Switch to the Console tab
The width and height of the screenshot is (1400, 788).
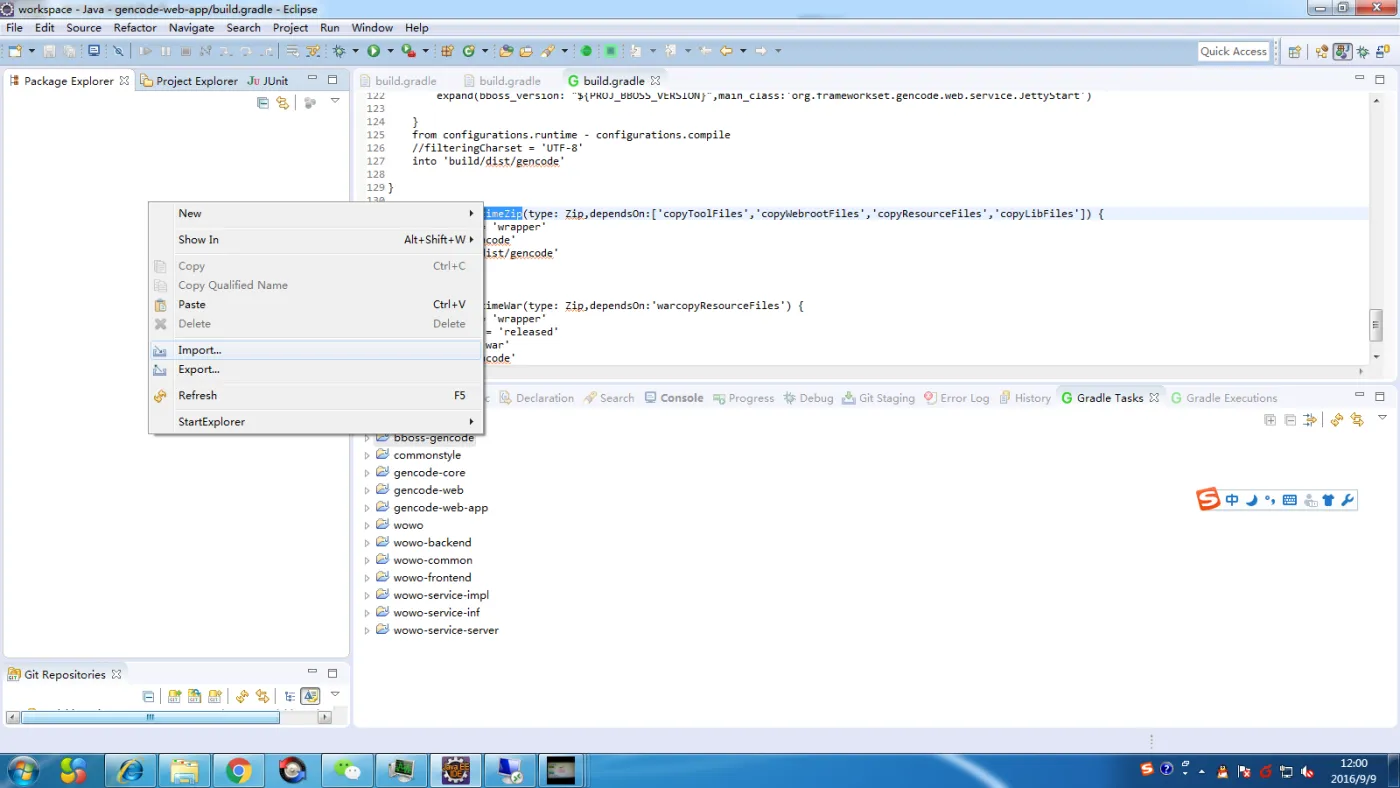[674, 398]
